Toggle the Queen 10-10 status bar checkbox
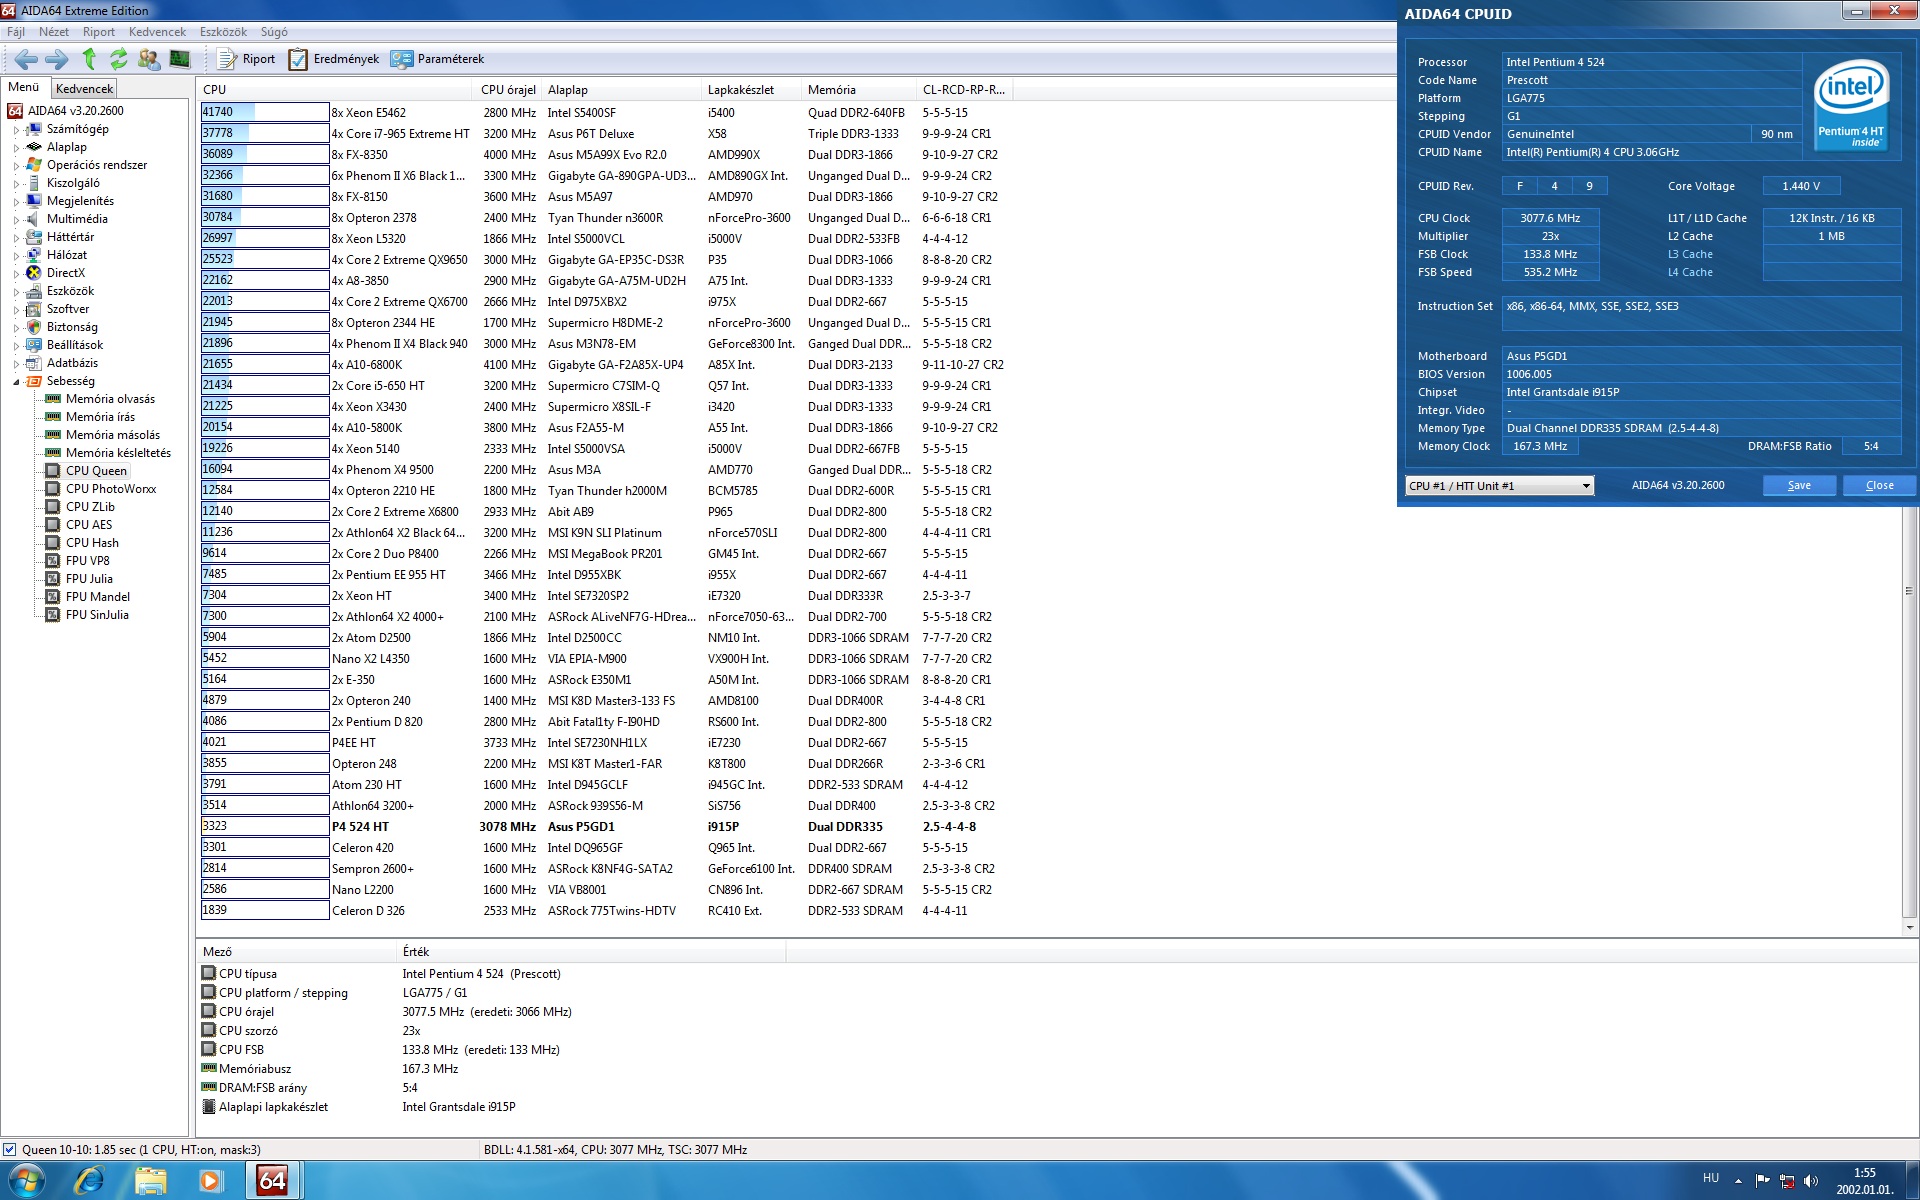Screen dimensions: 1920x1200 pyautogui.click(x=9, y=1150)
